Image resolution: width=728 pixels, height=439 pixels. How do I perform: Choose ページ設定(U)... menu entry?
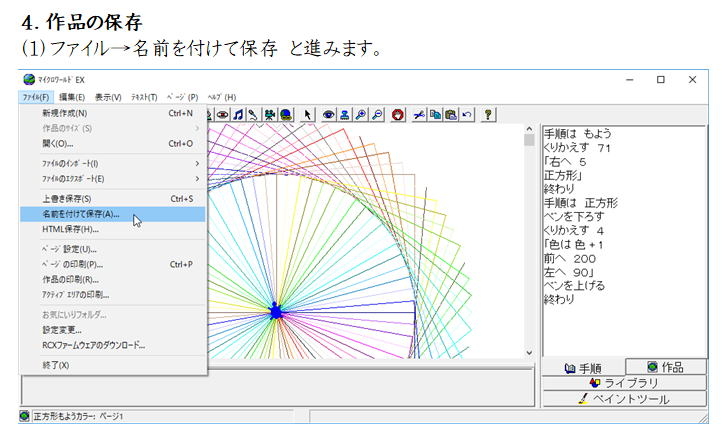(113, 250)
